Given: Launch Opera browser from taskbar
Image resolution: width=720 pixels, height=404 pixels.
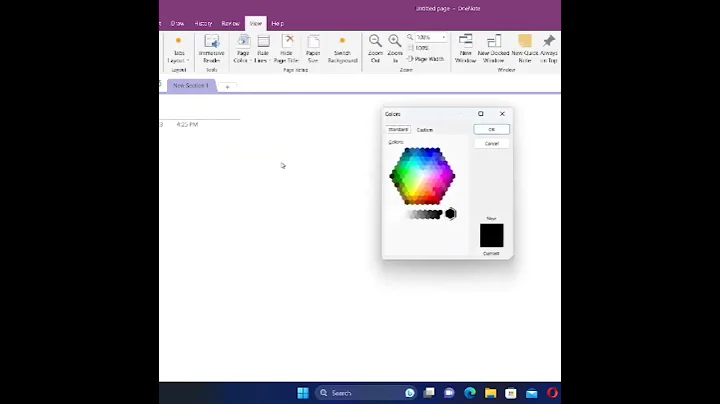Looking at the screenshot, I should (x=552, y=393).
